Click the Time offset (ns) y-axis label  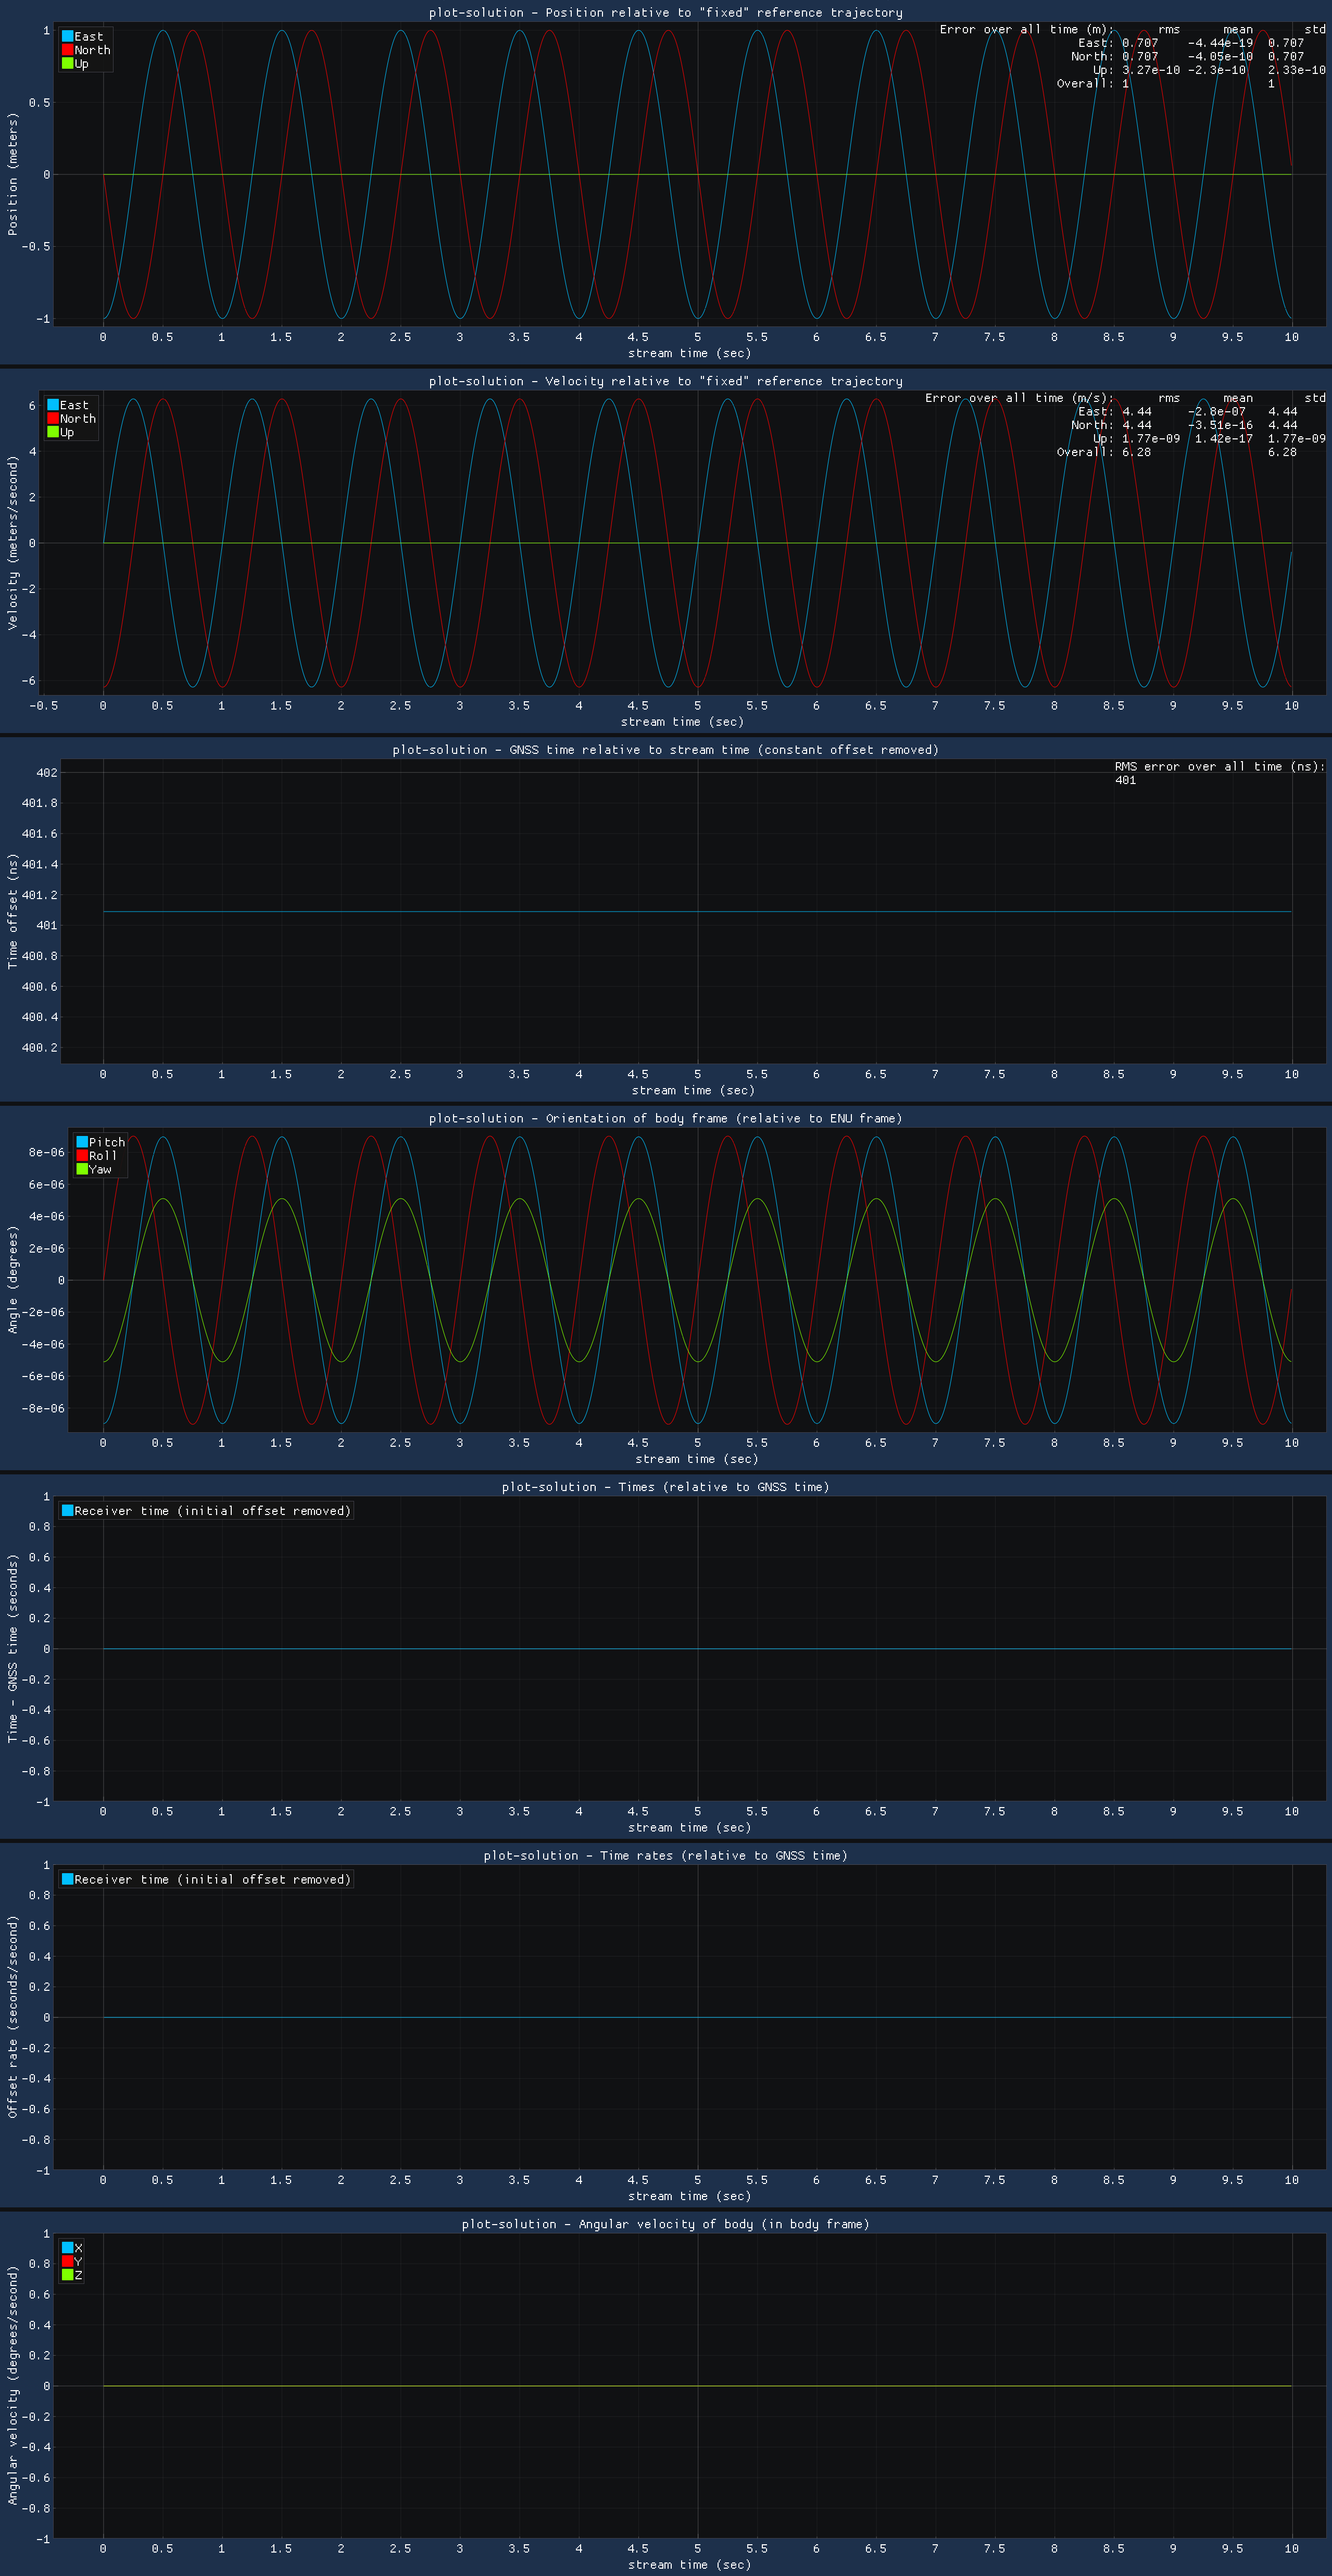pyautogui.click(x=13, y=911)
